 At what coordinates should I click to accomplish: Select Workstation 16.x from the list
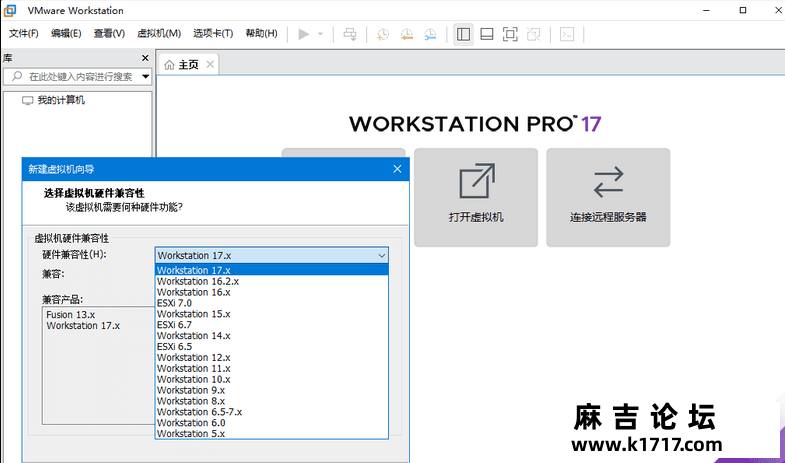272,292
